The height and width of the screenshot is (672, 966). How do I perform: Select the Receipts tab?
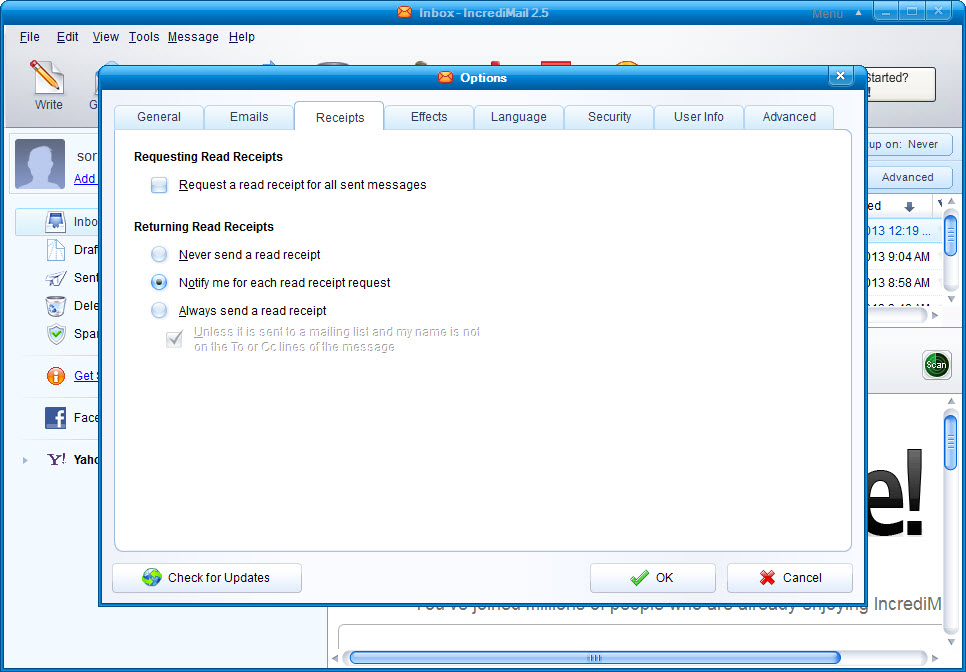[x=339, y=116]
